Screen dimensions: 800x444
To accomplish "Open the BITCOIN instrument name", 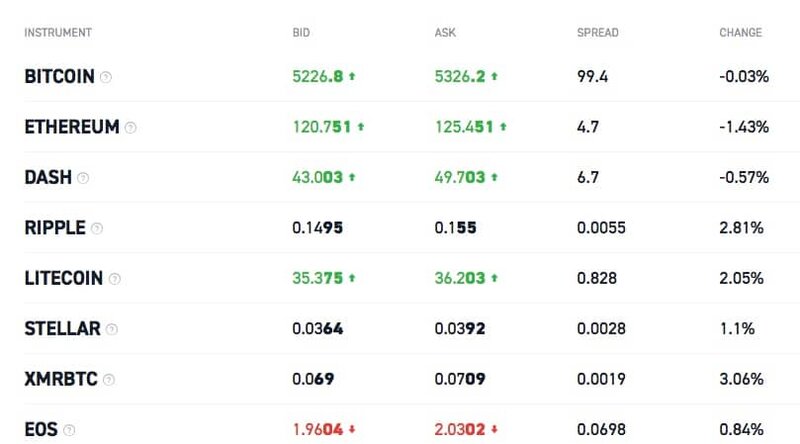I will pyautogui.click(x=59, y=77).
